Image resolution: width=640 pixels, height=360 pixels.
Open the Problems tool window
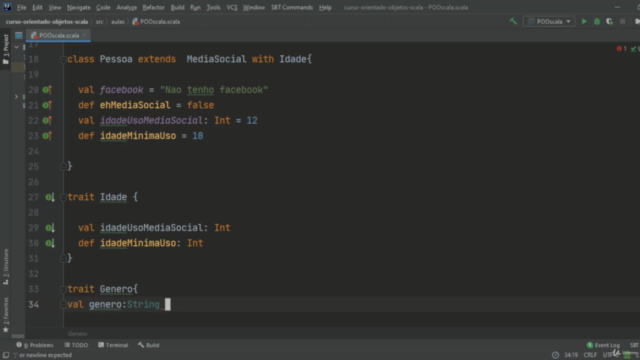tap(35, 345)
